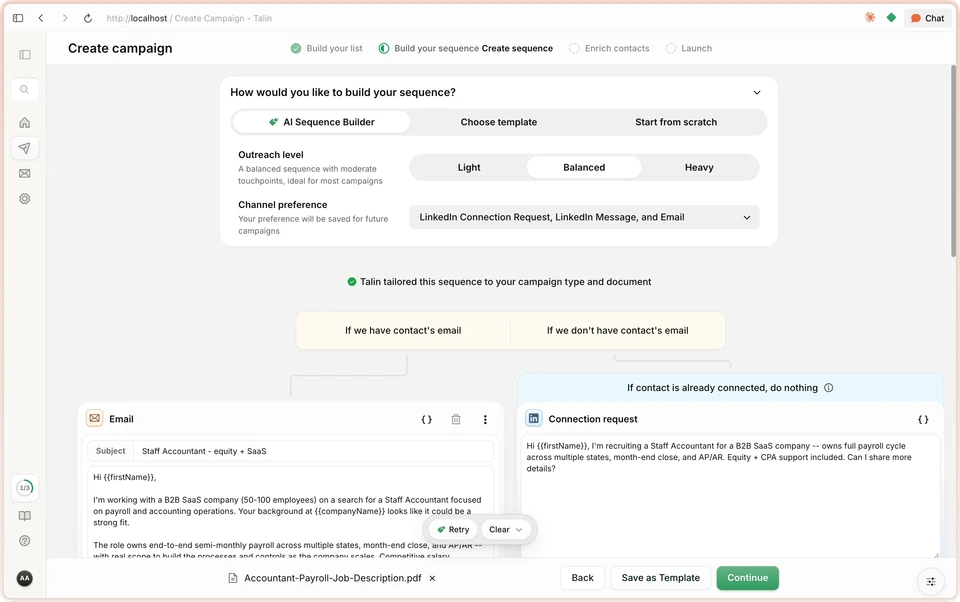The image size is (960, 602).
Task: Insert variable in the Connection request step
Action: [923, 420]
